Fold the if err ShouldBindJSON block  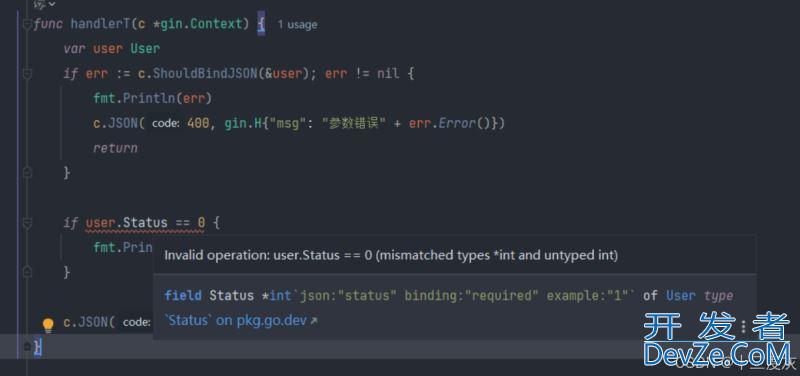28,74
